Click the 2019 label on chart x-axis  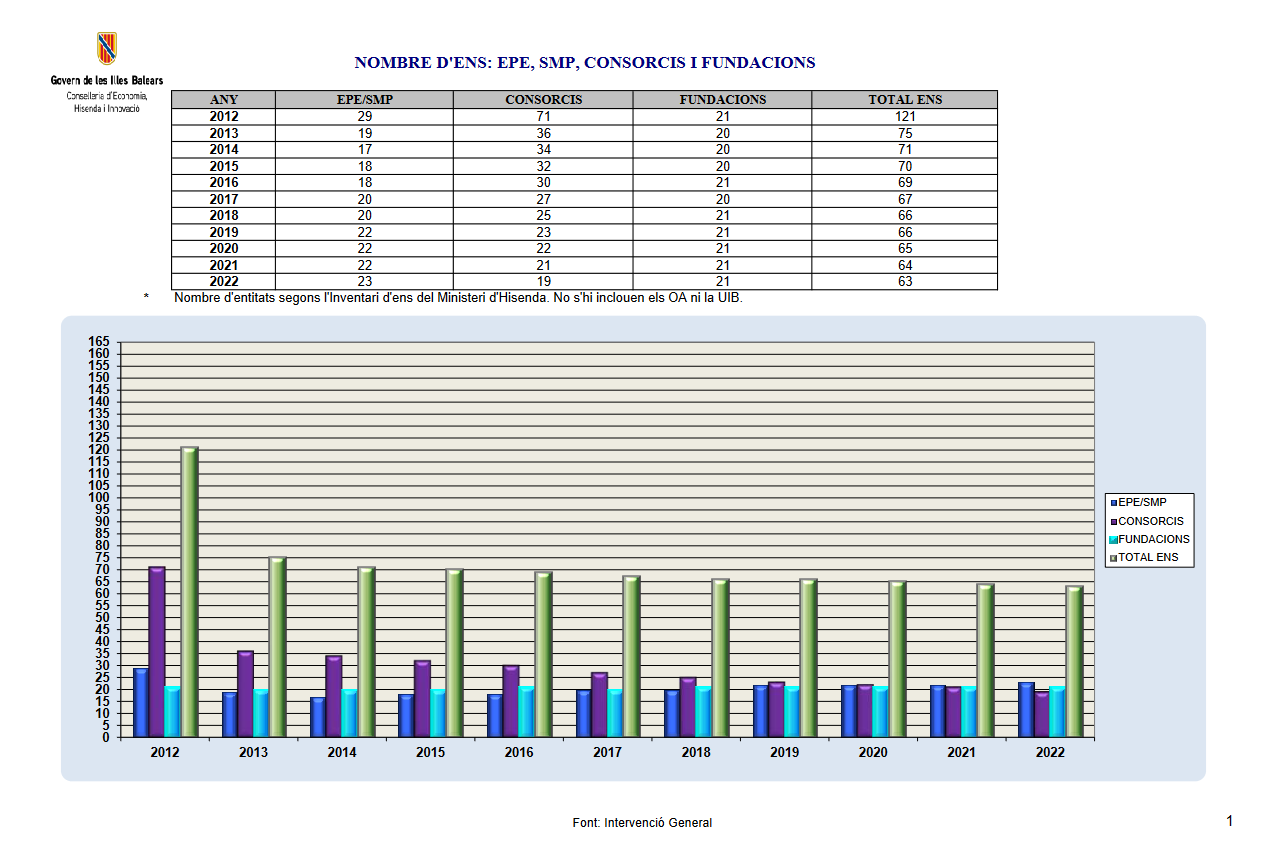coord(784,753)
